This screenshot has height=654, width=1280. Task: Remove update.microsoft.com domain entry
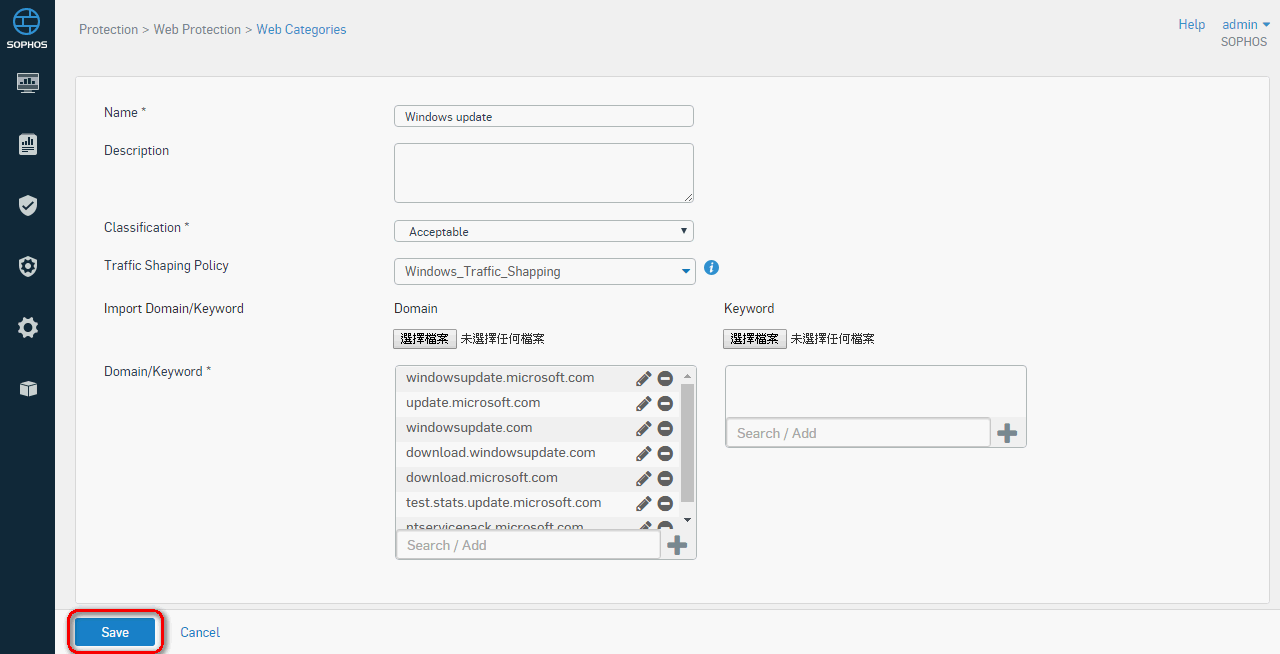coord(665,403)
